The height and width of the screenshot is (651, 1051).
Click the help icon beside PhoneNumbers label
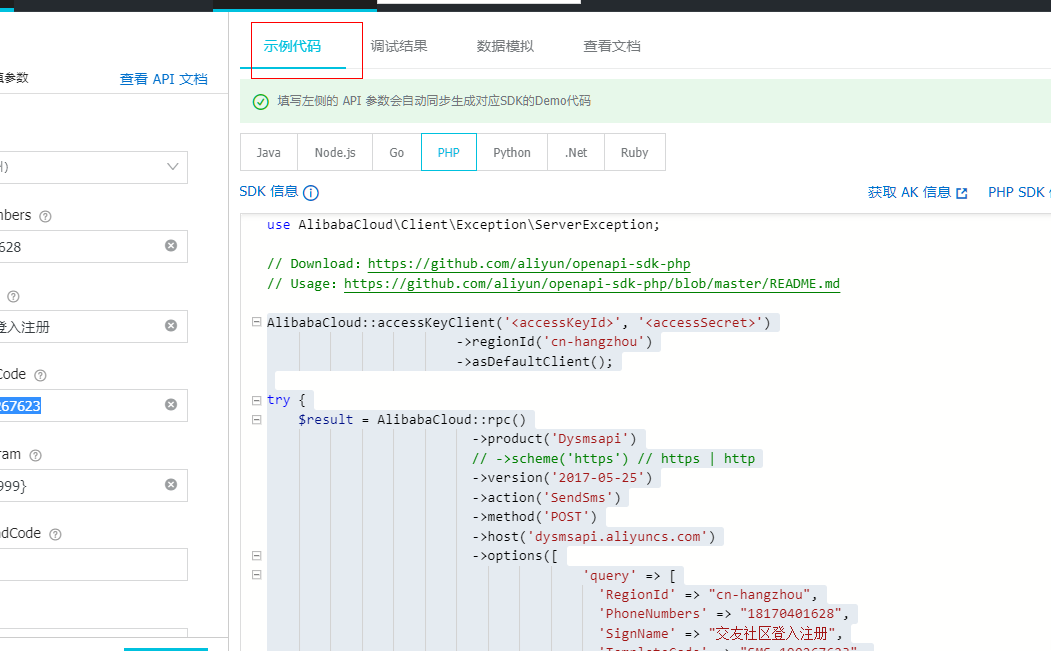(x=45, y=216)
